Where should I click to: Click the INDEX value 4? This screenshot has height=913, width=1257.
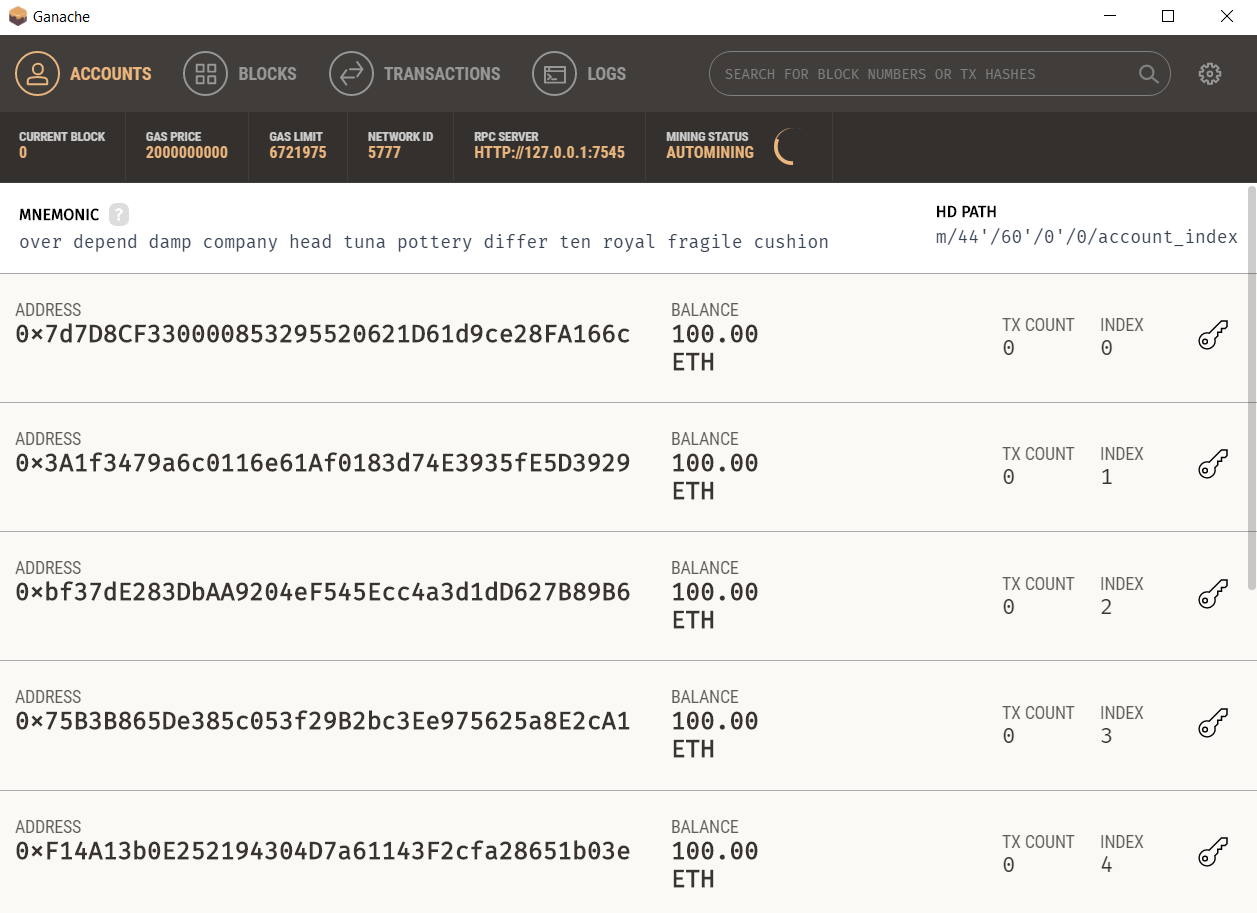point(1106,866)
